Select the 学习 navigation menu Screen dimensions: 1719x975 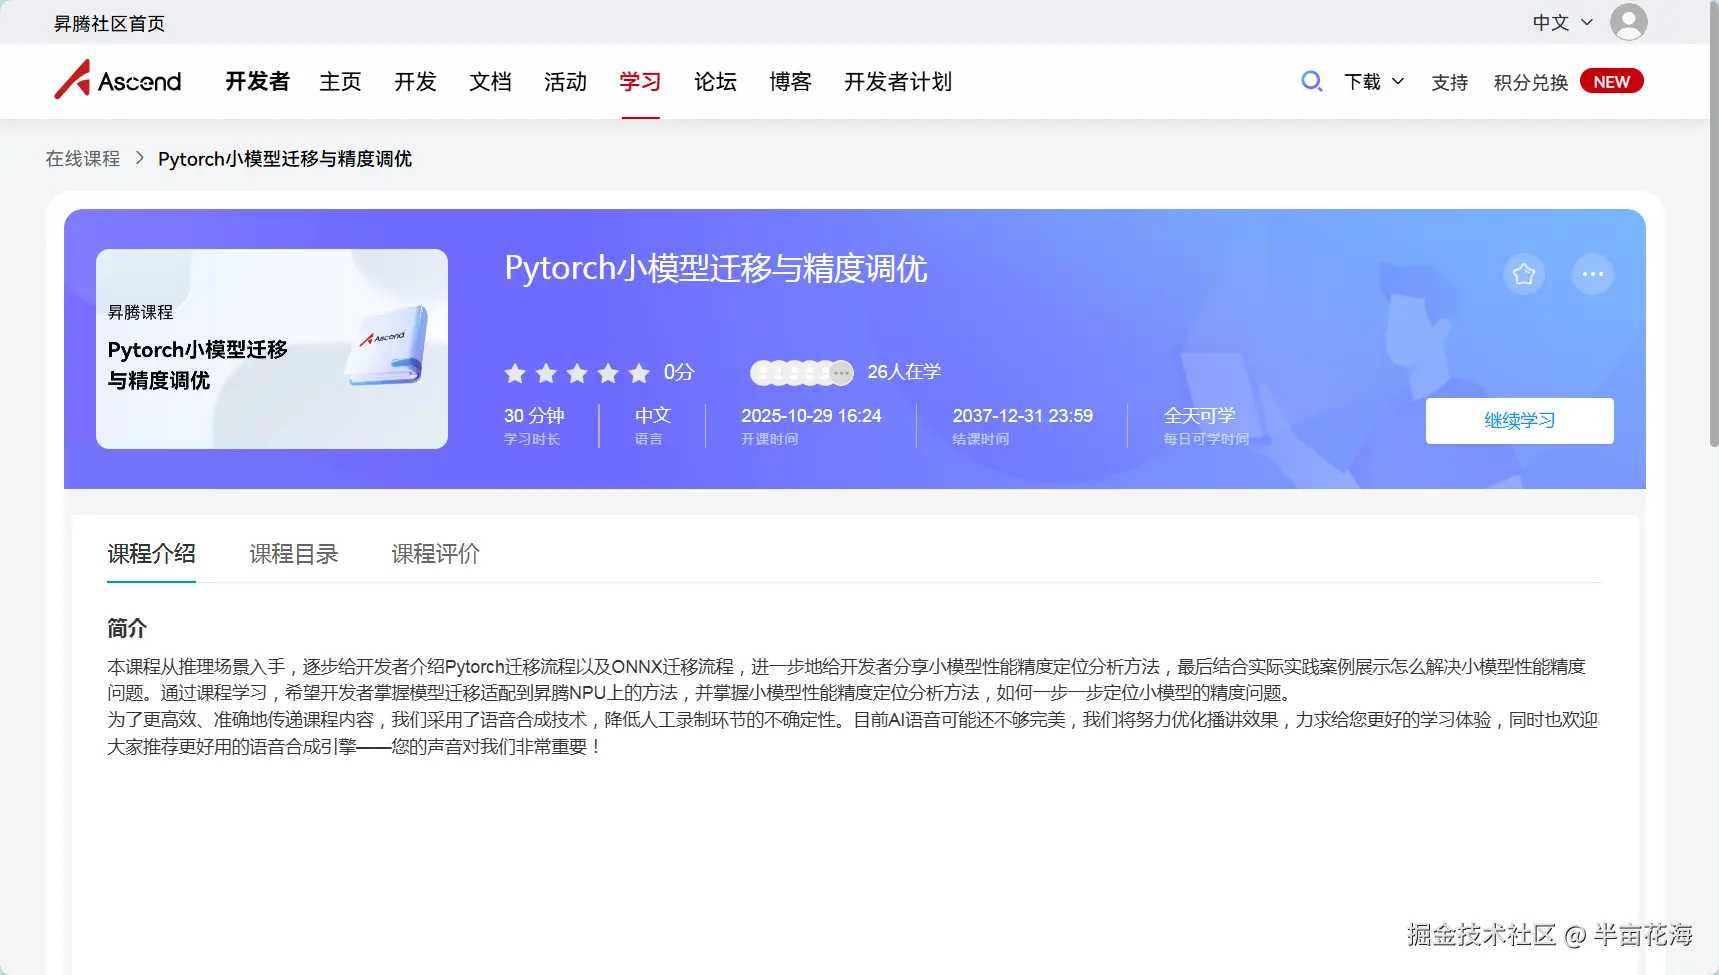click(x=640, y=81)
